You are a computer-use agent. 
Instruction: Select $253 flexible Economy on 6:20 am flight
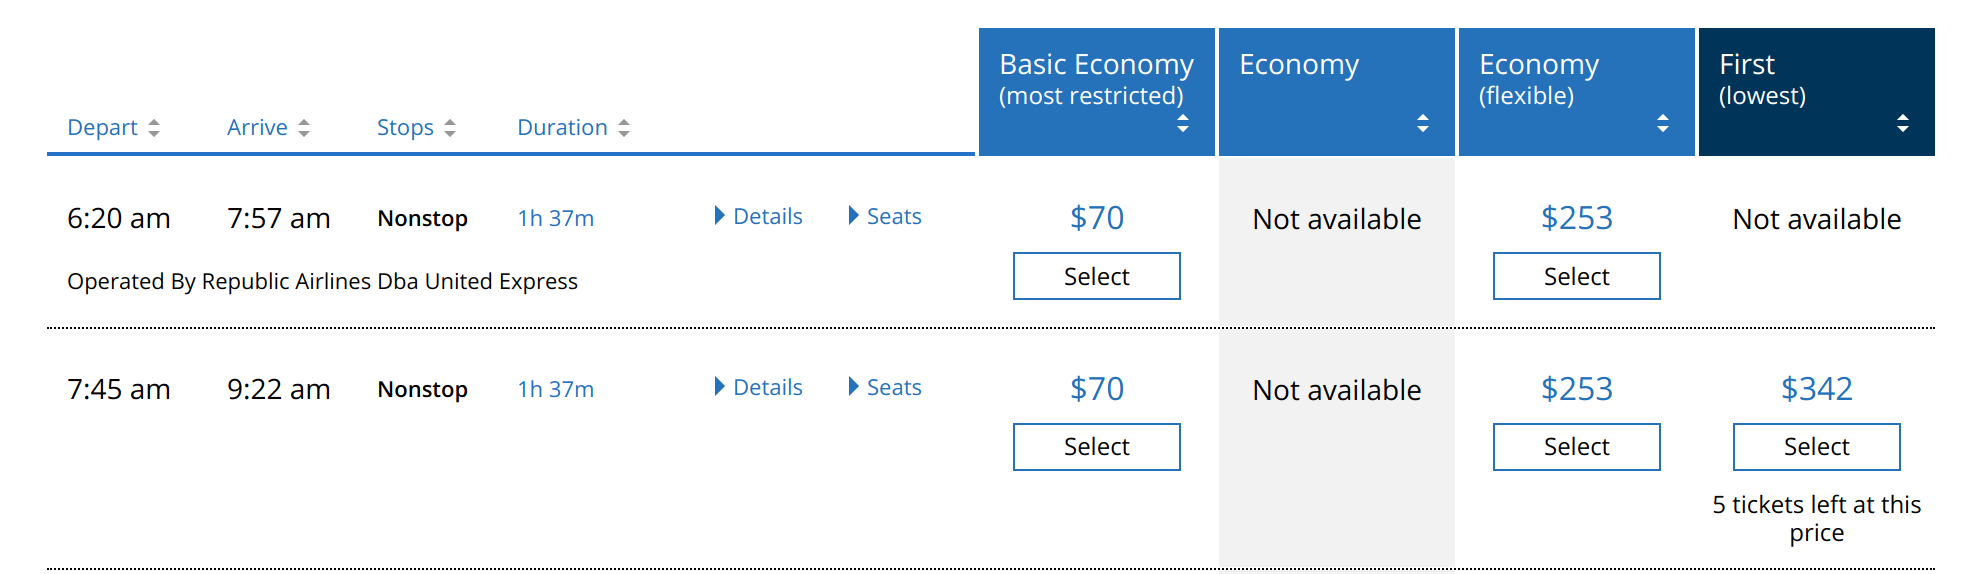point(1577,276)
